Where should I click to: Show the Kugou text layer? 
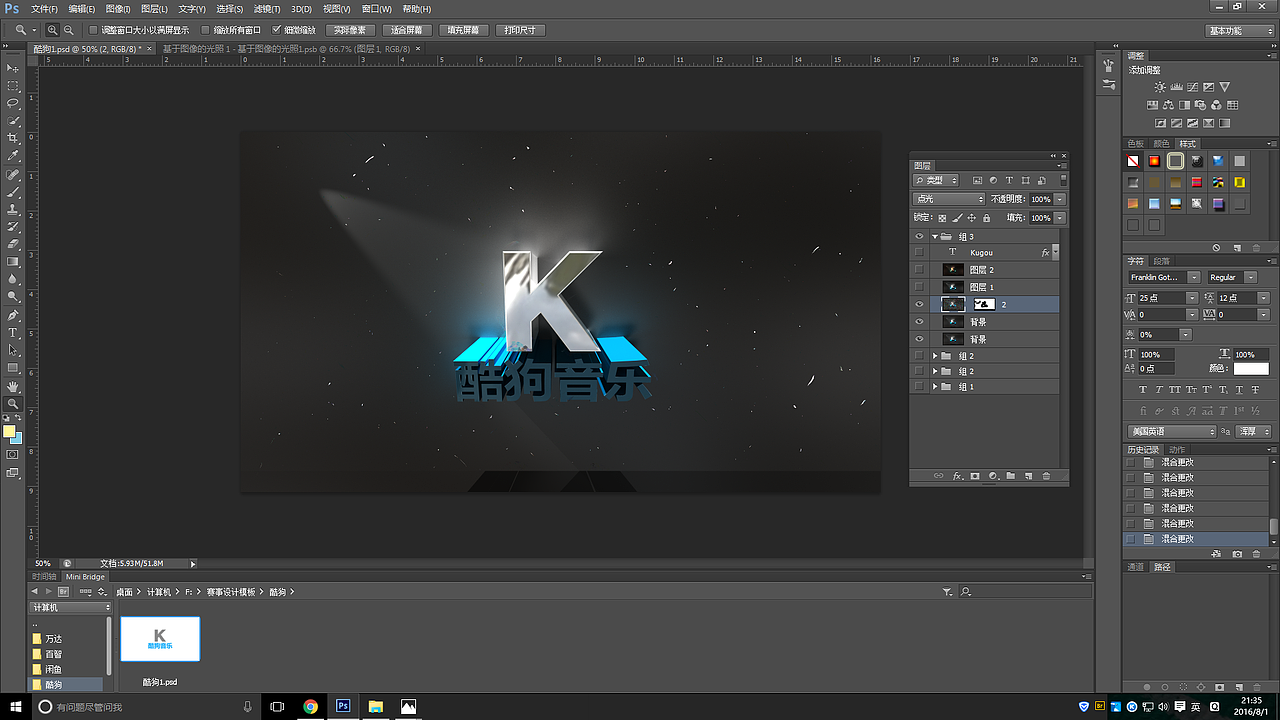click(x=919, y=253)
